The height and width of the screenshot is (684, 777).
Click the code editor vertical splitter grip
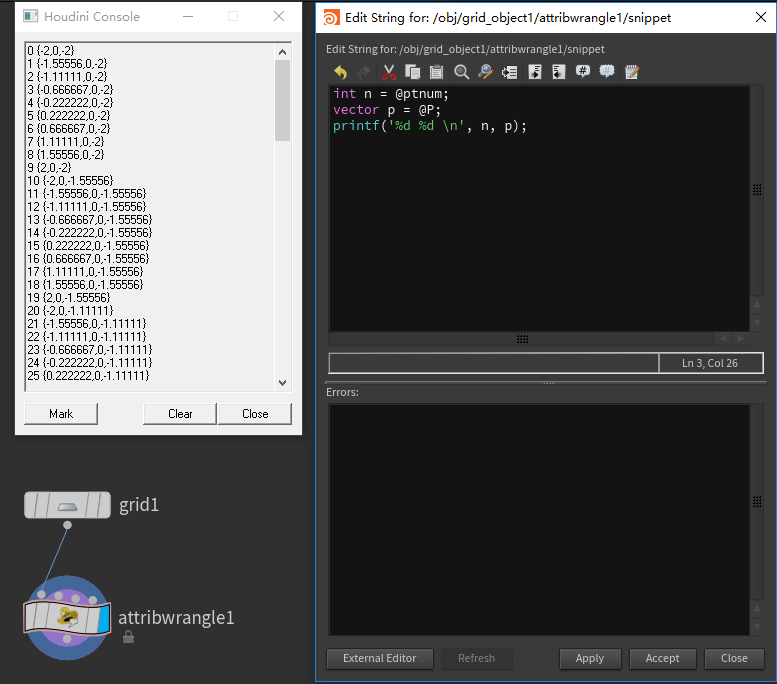pyautogui.click(x=757, y=189)
